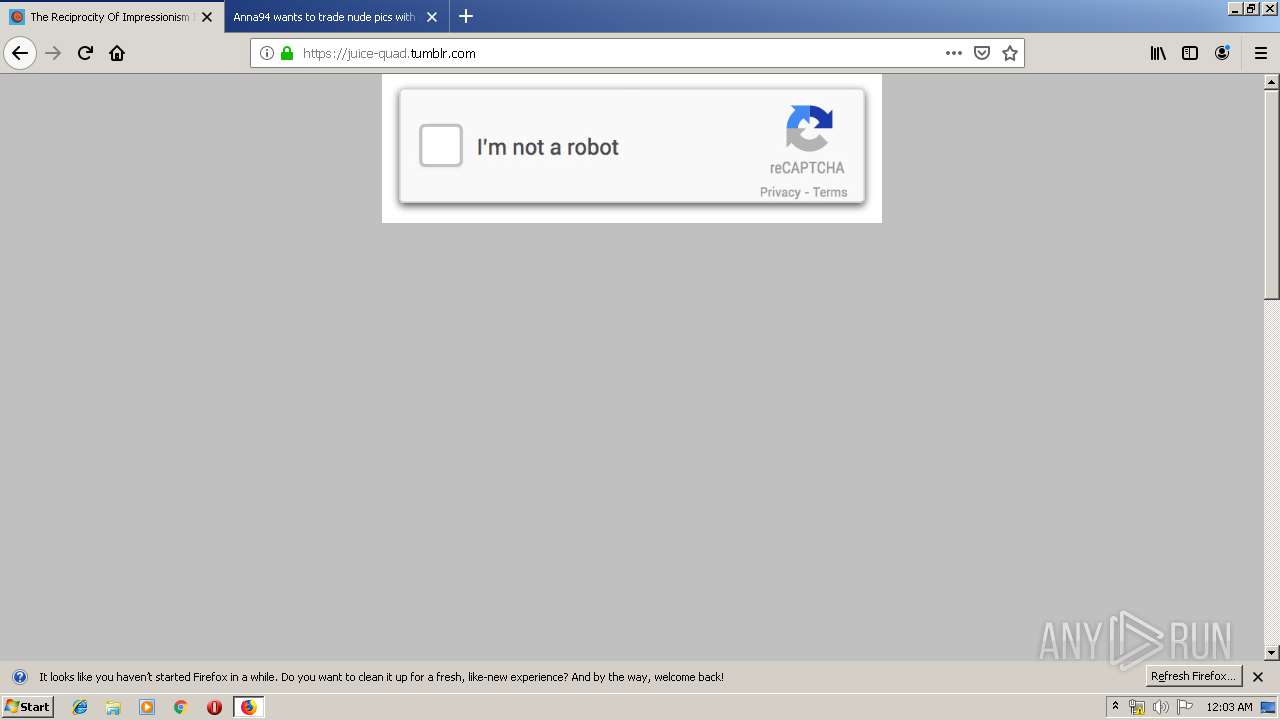The width and height of the screenshot is (1280, 720).
Task: Open the media player taskbar icon
Action: (147, 707)
